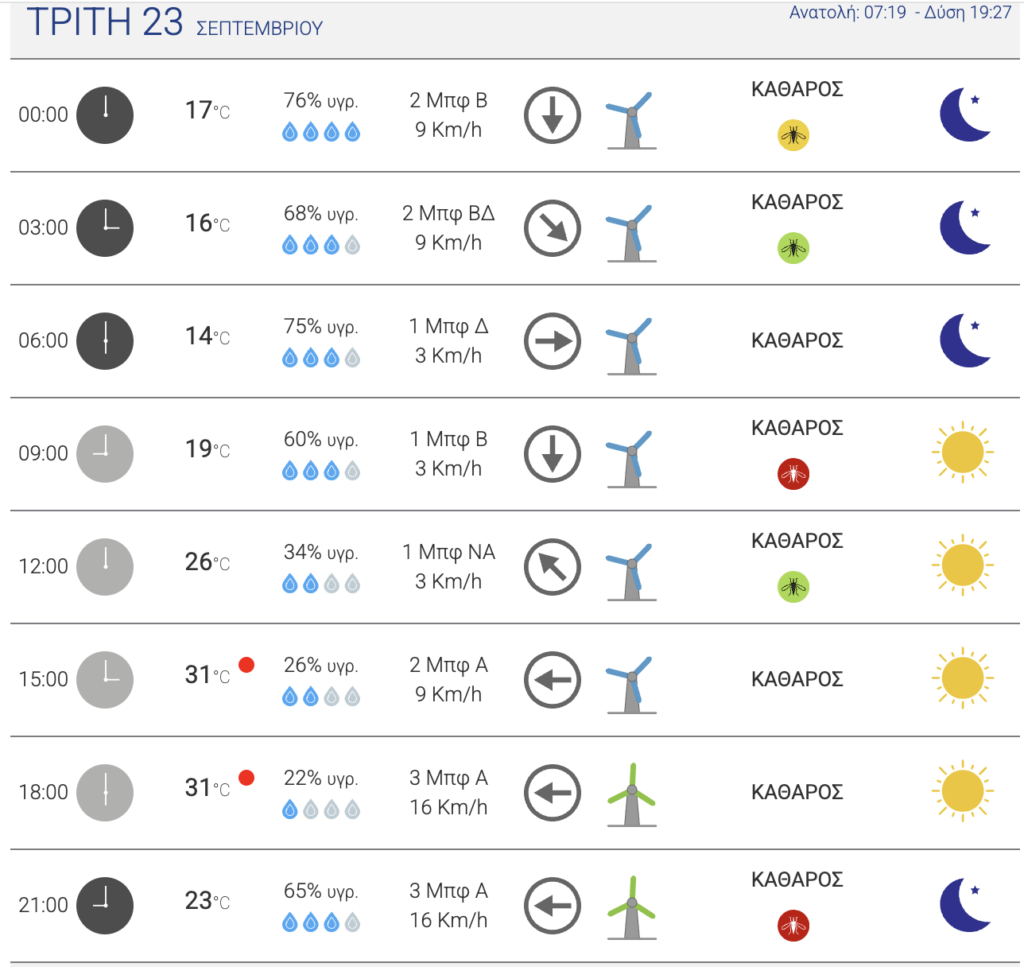The image size is (1024, 967).
Task: Click the gray clock icon for 15:00
Action: pyautogui.click(x=105, y=680)
